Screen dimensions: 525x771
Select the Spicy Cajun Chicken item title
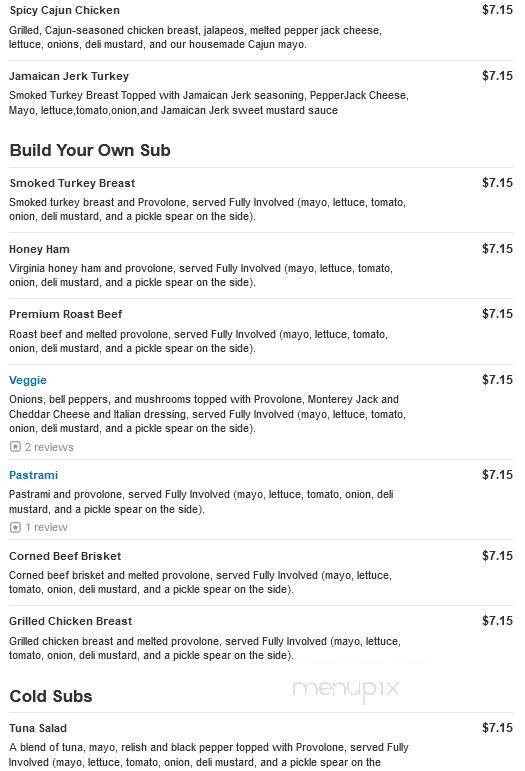(64, 10)
